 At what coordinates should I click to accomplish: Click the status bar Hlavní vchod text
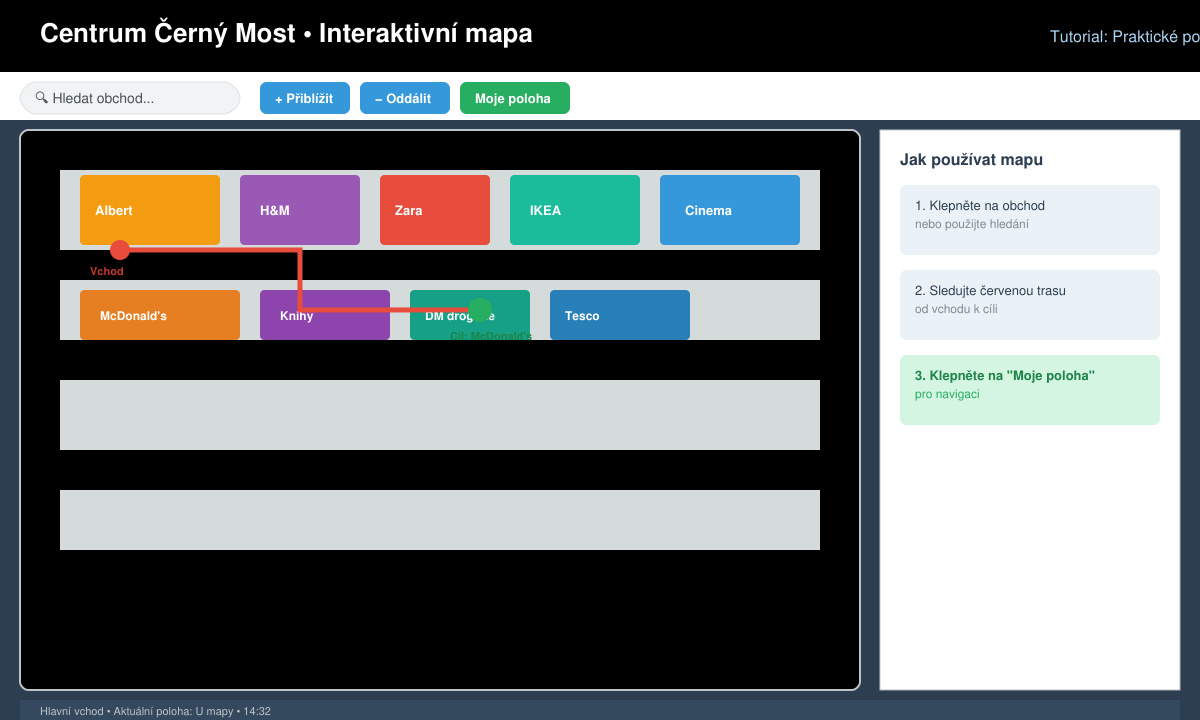tap(155, 711)
